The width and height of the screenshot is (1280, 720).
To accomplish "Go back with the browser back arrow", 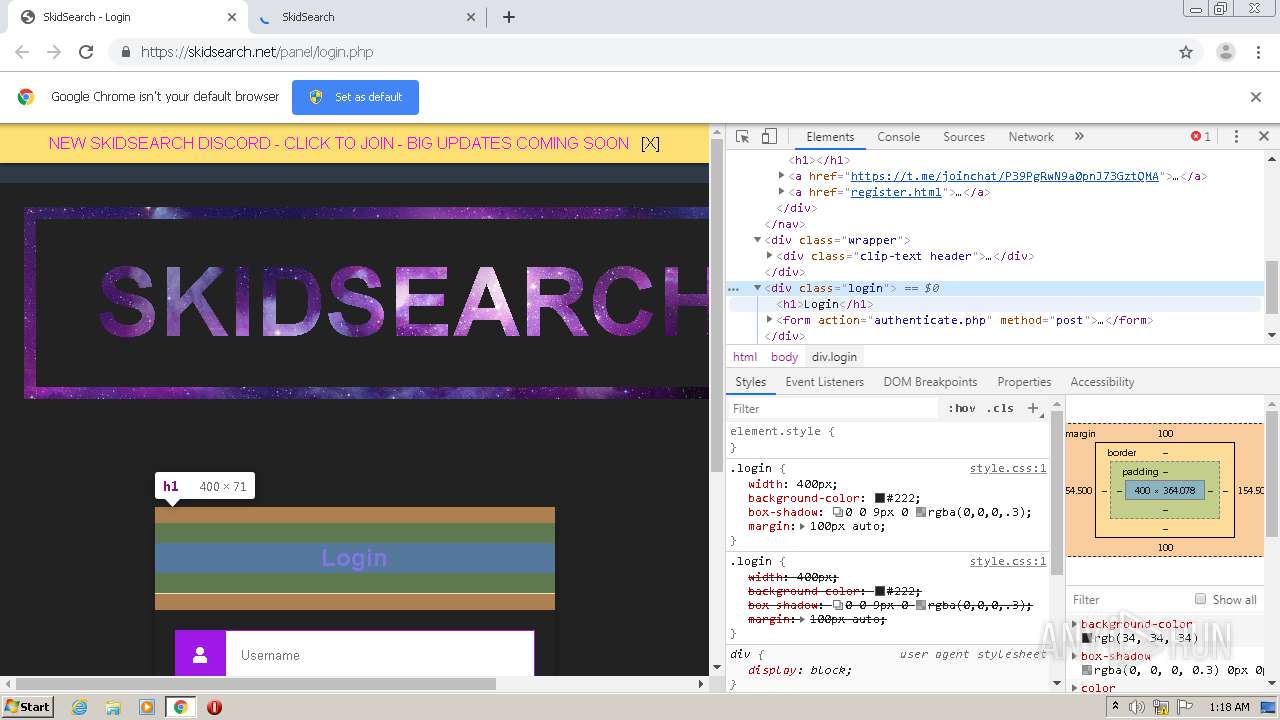I will point(22,52).
